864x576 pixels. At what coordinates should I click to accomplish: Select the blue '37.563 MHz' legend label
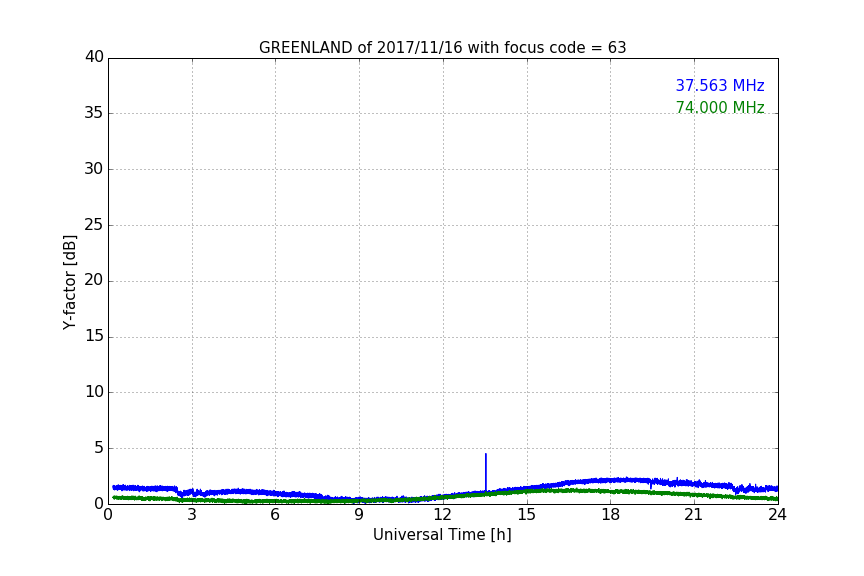click(720, 85)
